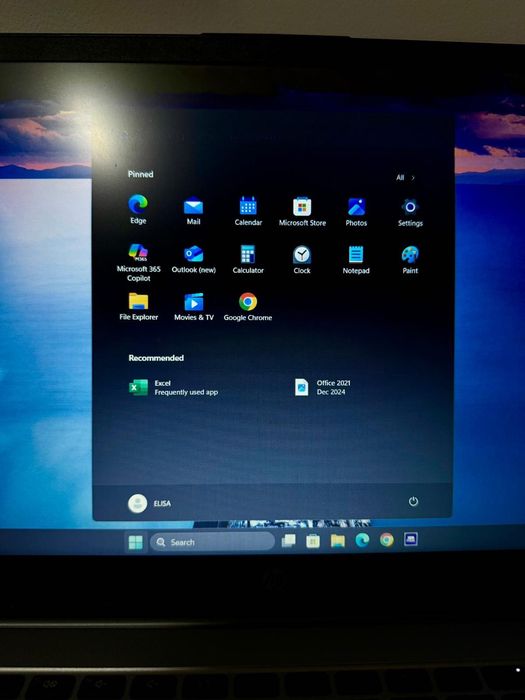Open Microsoft 365 Copilot
The image size is (525, 700).
[138, 262]
